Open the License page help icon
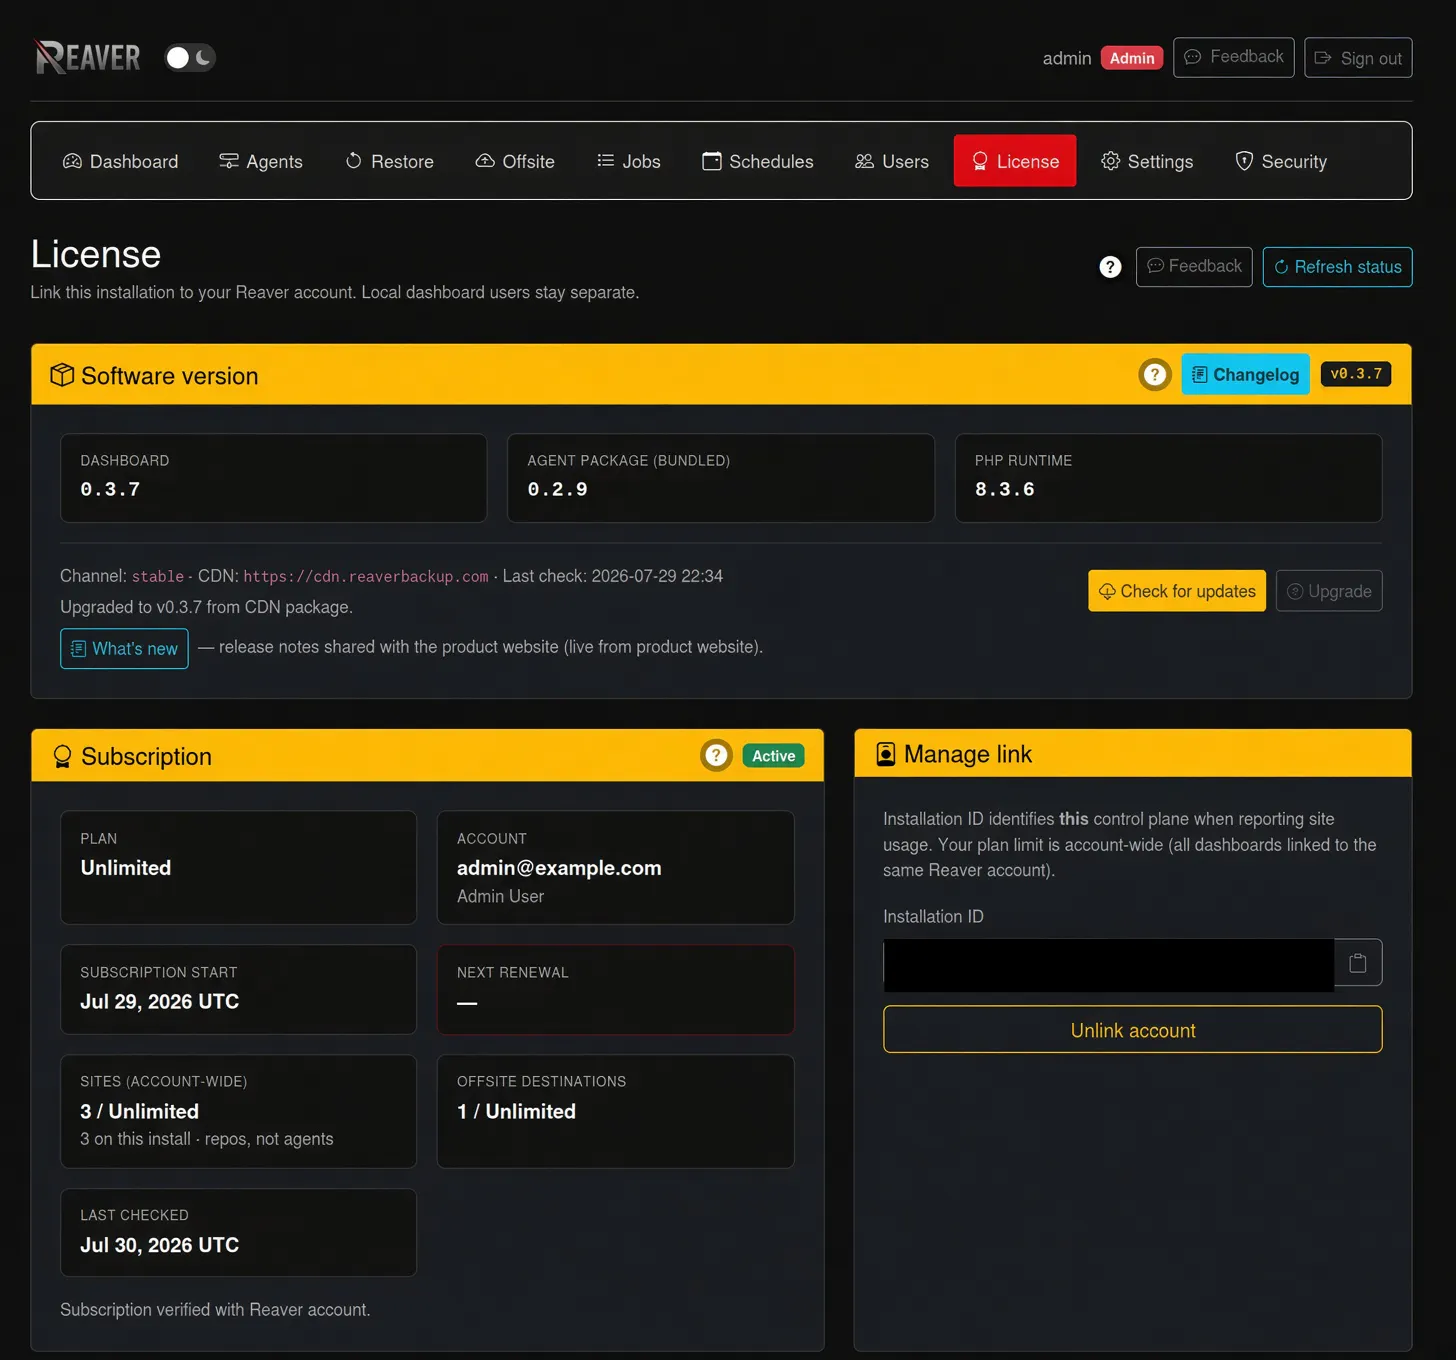Viewport: 1456px width, 1360px height. click(1110, 267)
